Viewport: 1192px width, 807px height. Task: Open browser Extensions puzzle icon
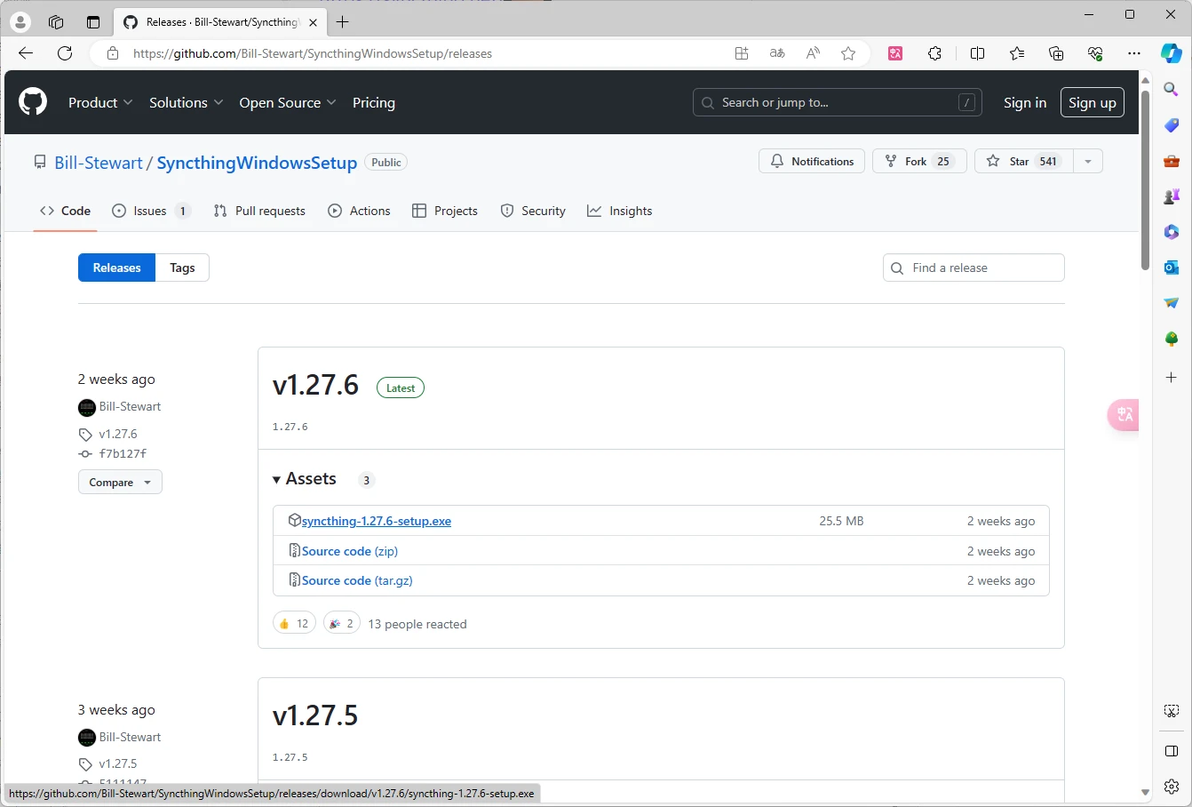934,53
